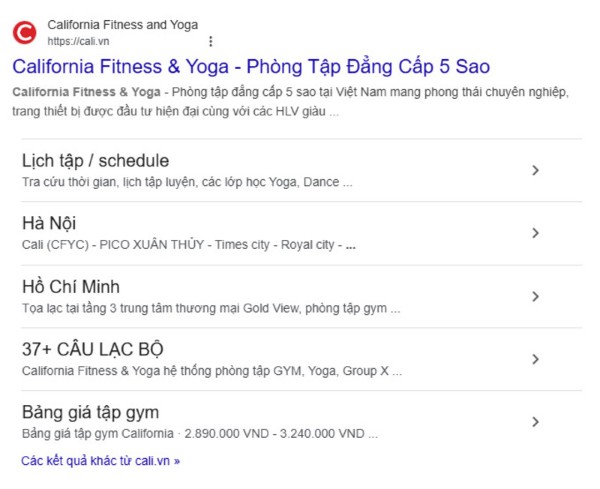Expand chevron on Bảng giá tập gym row
600x489 pixels.
coord(535,422)
